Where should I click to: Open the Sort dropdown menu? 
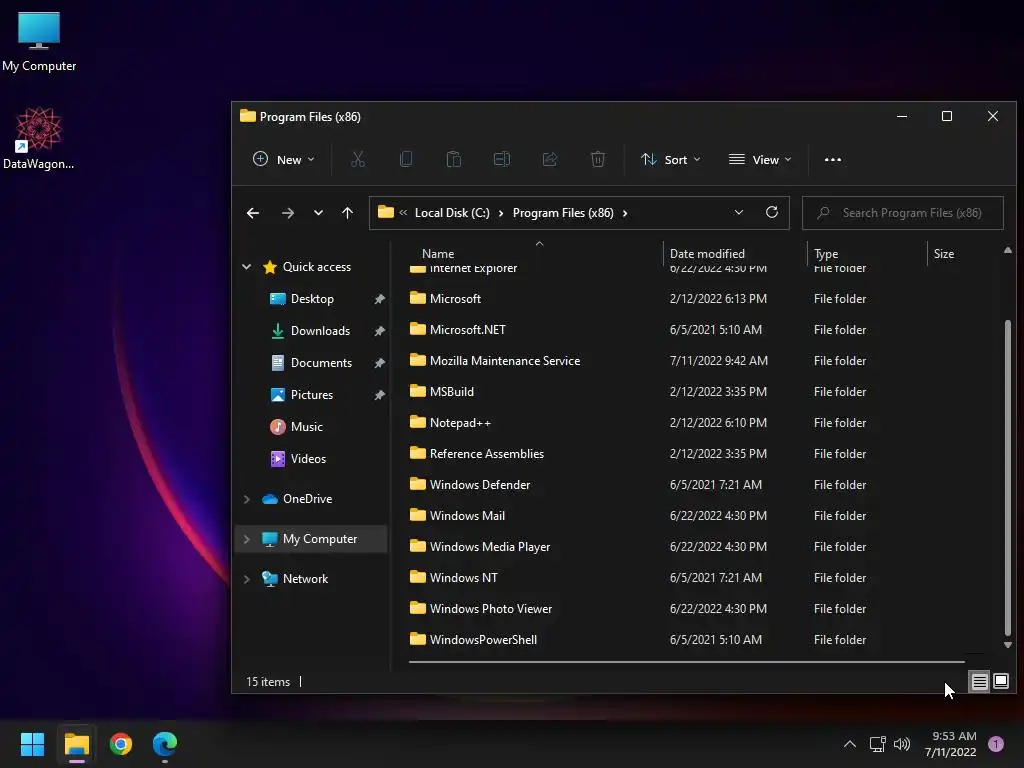tap(671, 159)
